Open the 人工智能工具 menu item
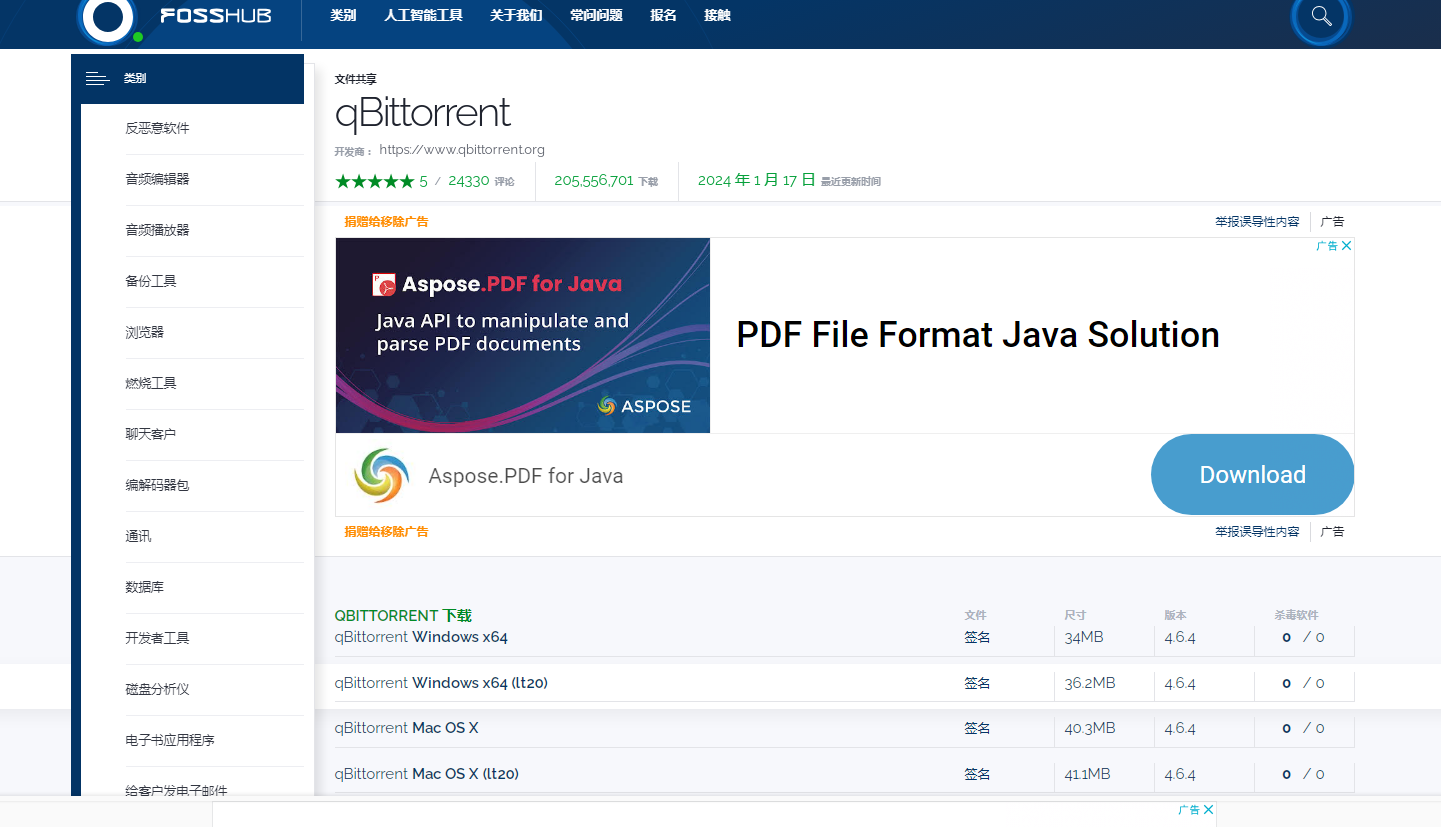Image resolution: width=1441 pixels, height=827 pixels. click(x=423, y=16)
